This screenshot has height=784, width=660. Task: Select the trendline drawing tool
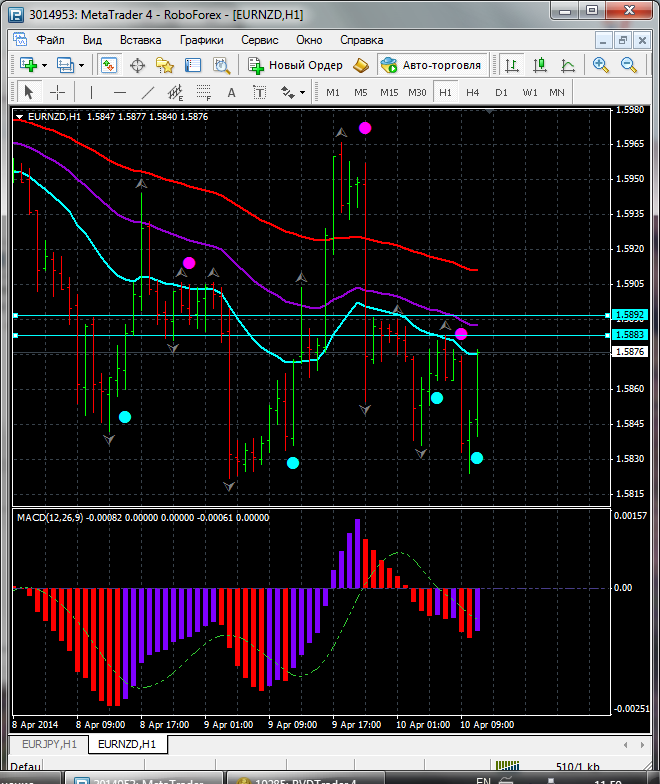point(148,92)
